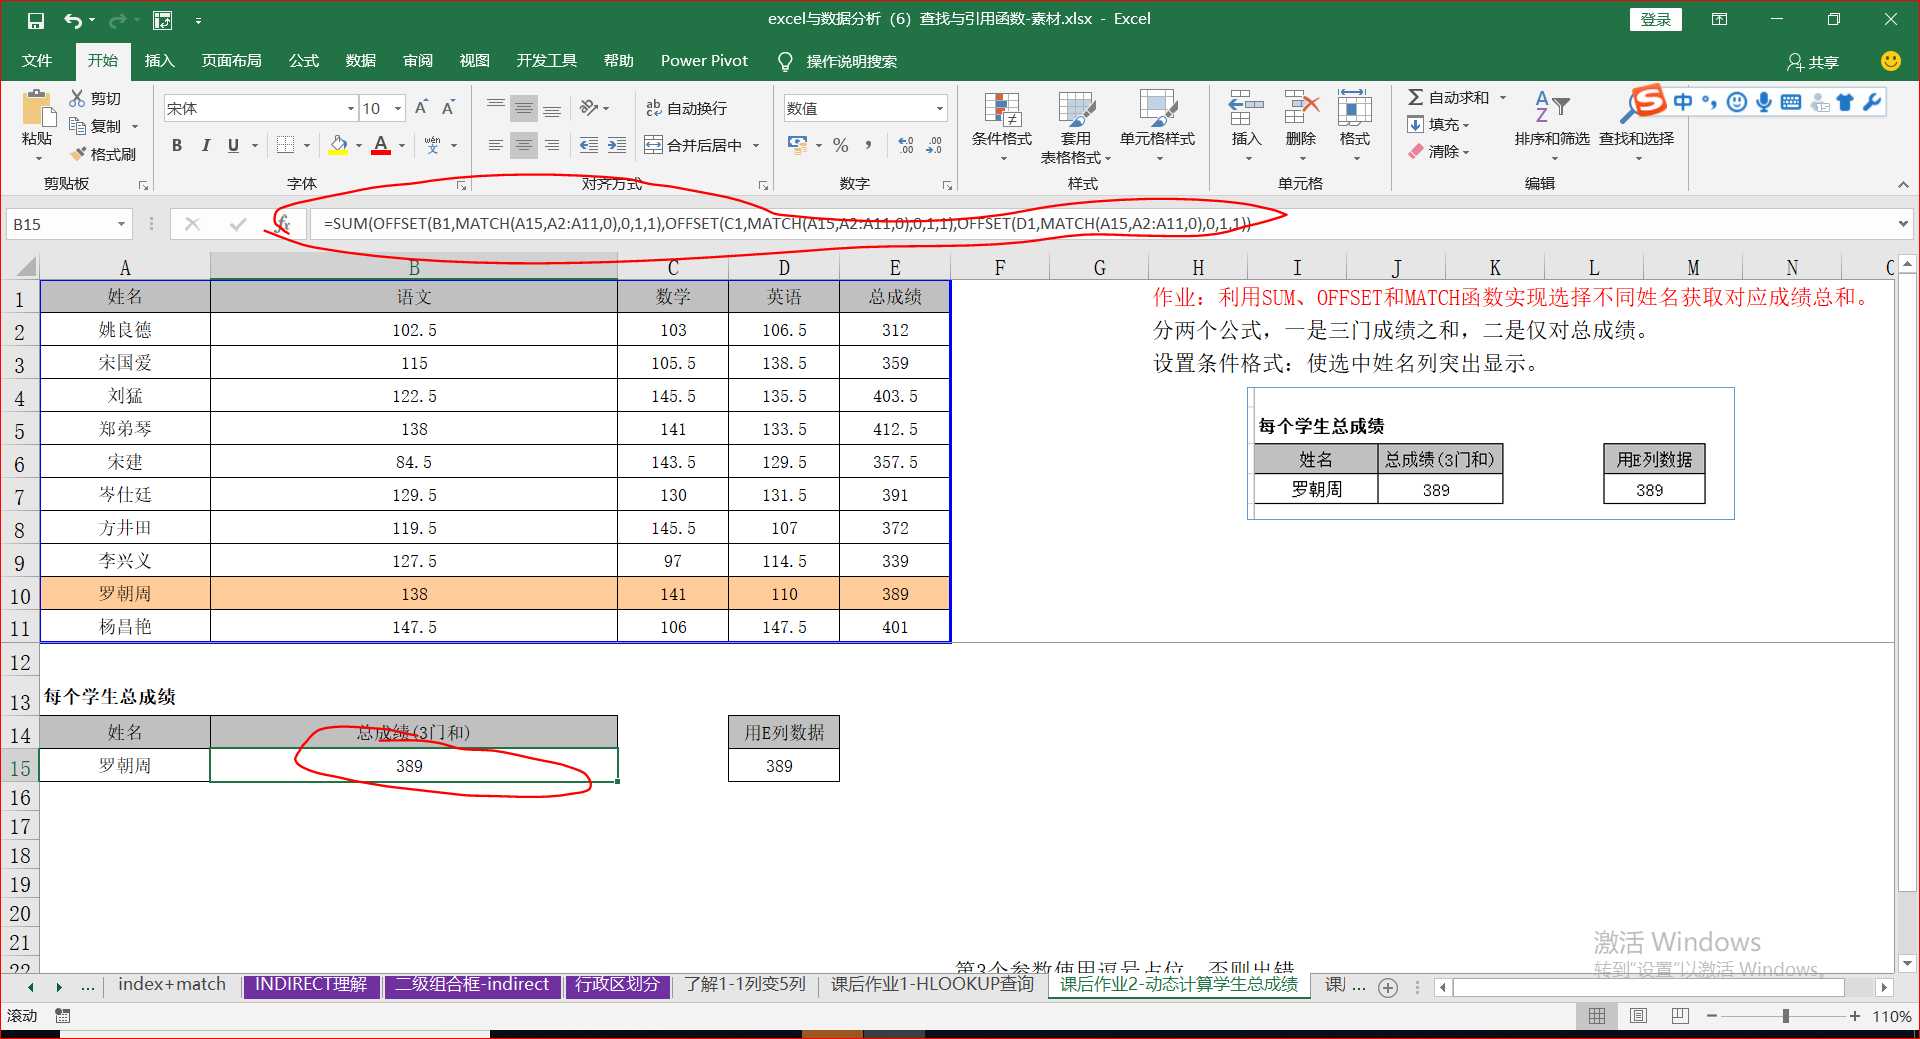Click AutoSum (自动求和)
This screenshot has height=1039, width=1920.
(x=1449, y=97)
